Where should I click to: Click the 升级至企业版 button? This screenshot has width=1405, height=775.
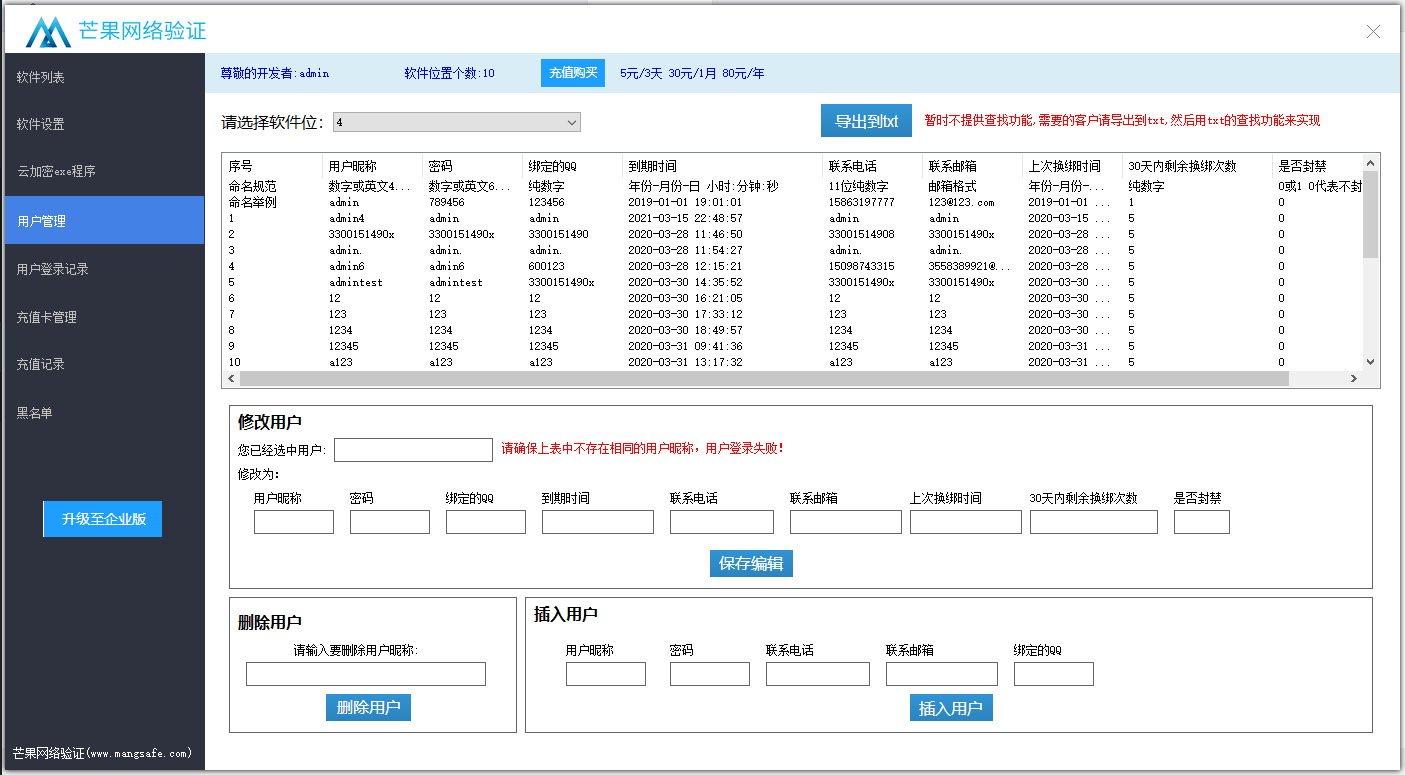point(103,519)
